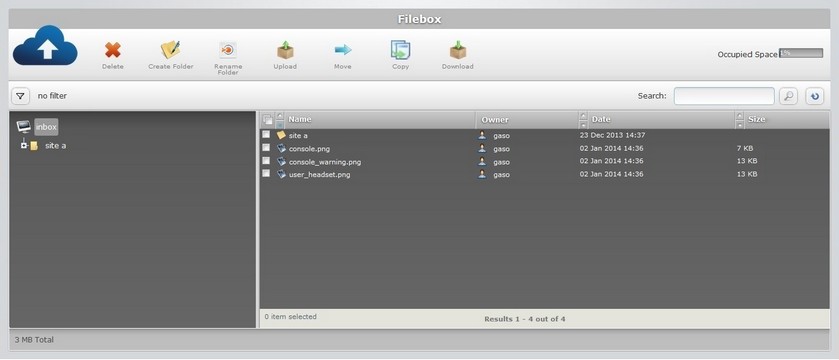Click the site a name in file list

pos(298,136)
